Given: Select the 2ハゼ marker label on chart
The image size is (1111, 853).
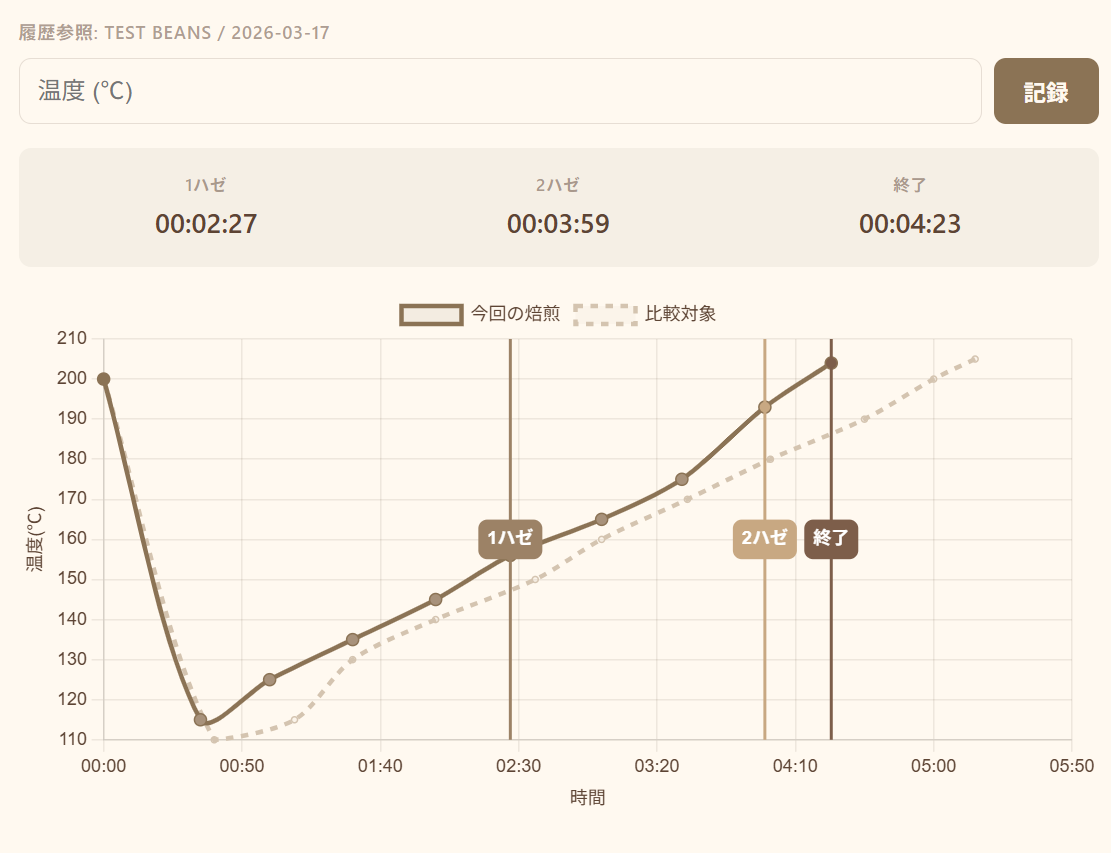Looking at the screenshot, I should click(x=765, y=538).
